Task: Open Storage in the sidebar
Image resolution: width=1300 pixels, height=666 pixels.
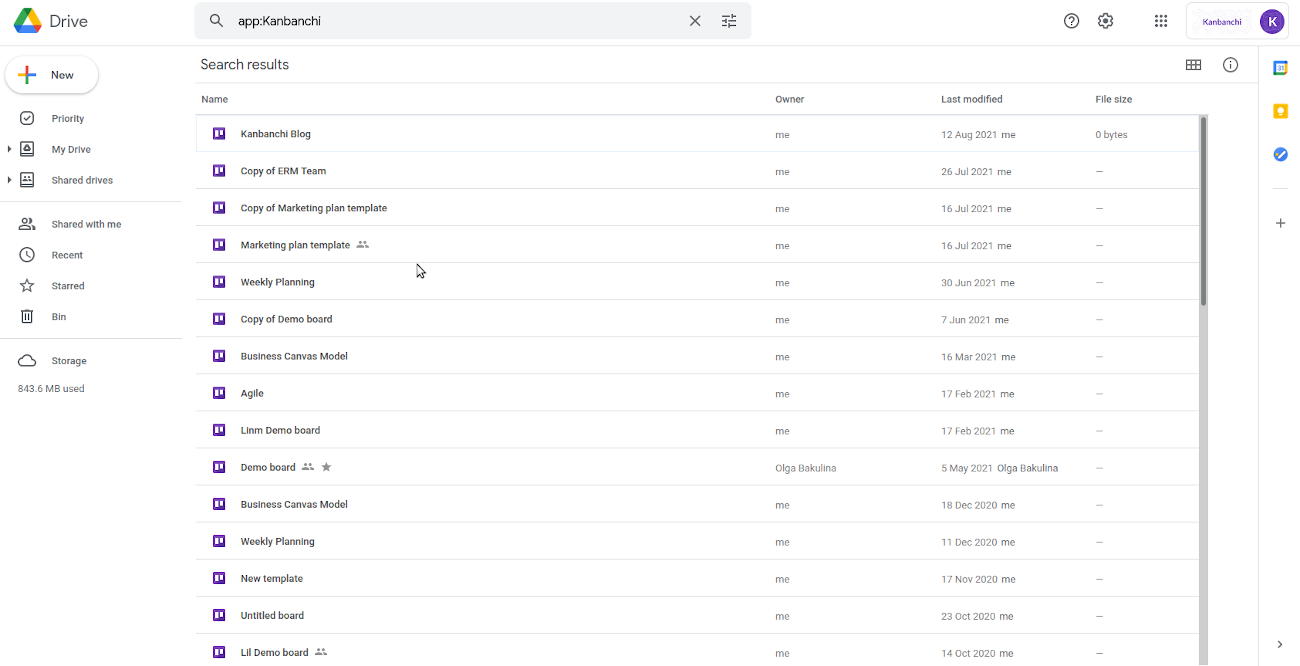Action: point(69,361)
